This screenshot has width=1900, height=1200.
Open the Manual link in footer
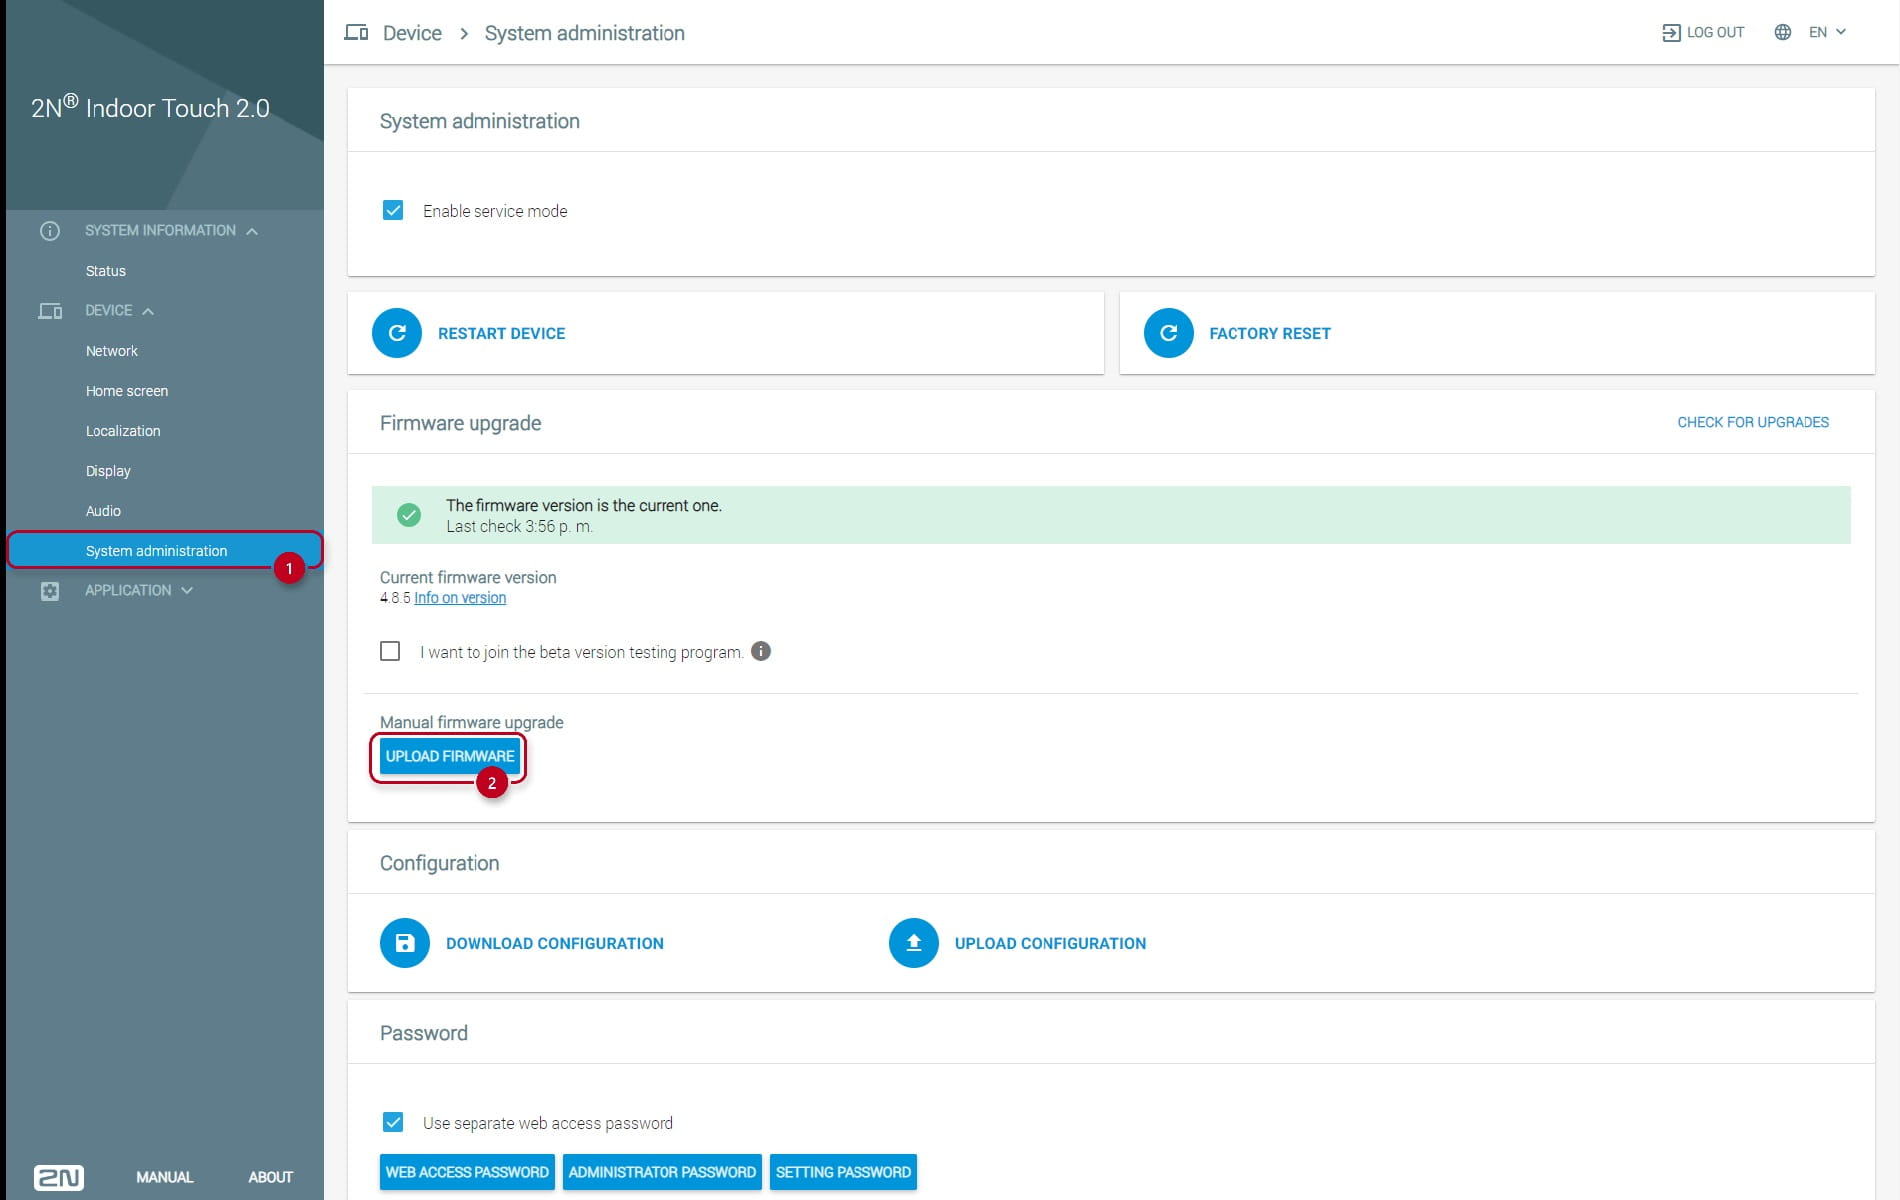point(165,1177)
